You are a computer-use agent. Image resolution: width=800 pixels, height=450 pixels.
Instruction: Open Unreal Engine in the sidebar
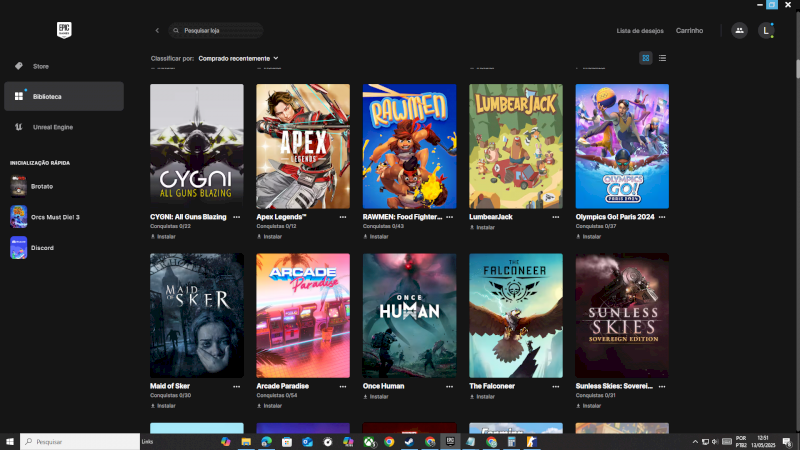point(52,127)
